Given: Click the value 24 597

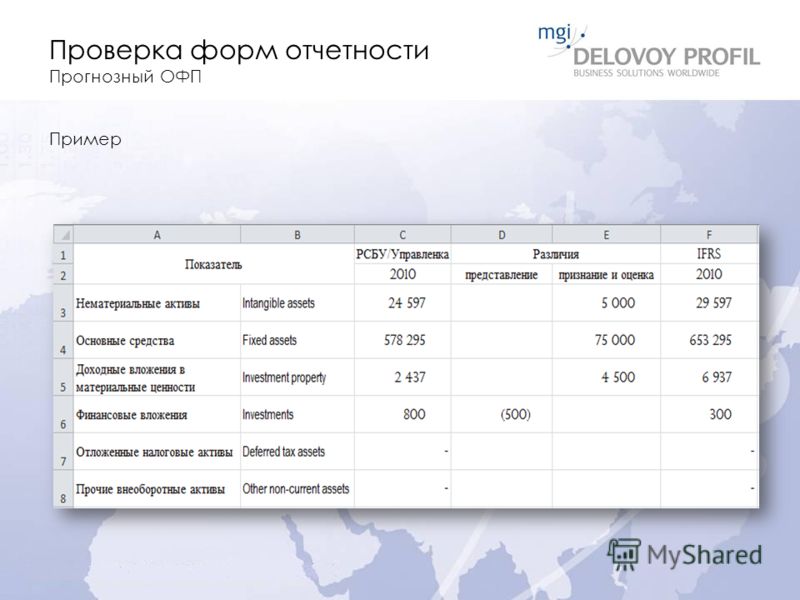Looking at the screenshot, I should pos(407,303).
